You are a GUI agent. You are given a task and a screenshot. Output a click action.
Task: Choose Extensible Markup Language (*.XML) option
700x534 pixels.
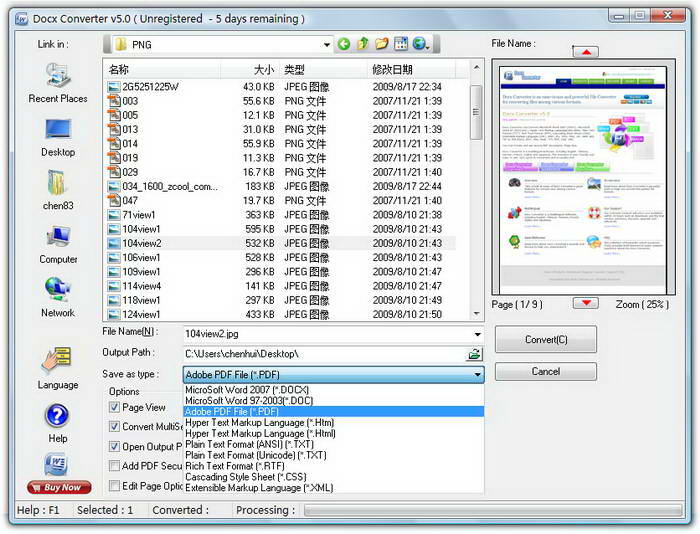coord(333,488)
